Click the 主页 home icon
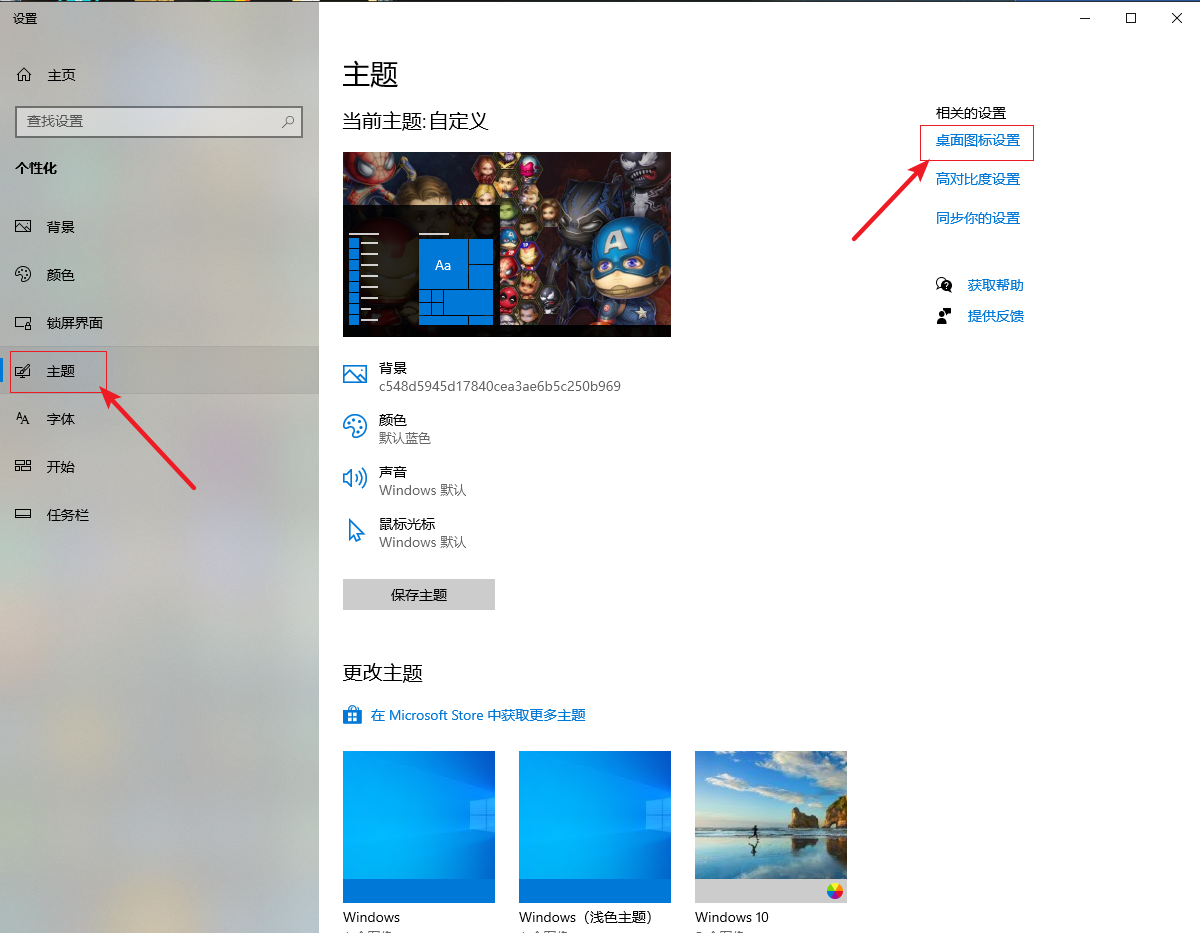1200x933 pixels. tap(25, 75)
